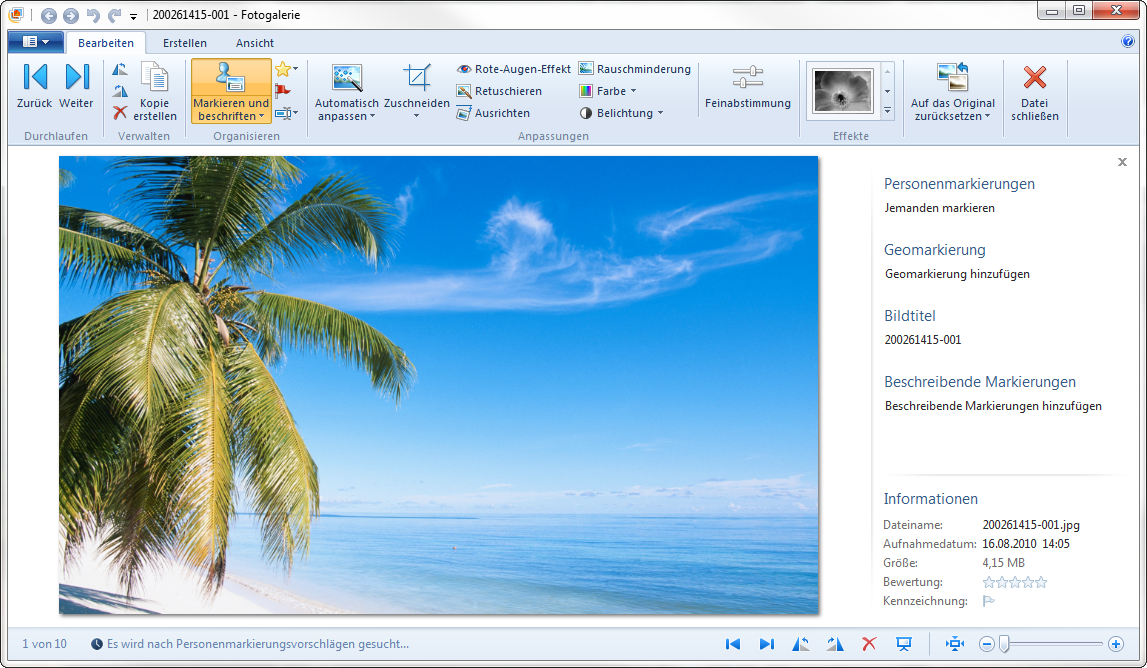Viewport: 1147px width, 668px height.
Task: Click the Jemanden markieren link
Action: click(939, 208)
